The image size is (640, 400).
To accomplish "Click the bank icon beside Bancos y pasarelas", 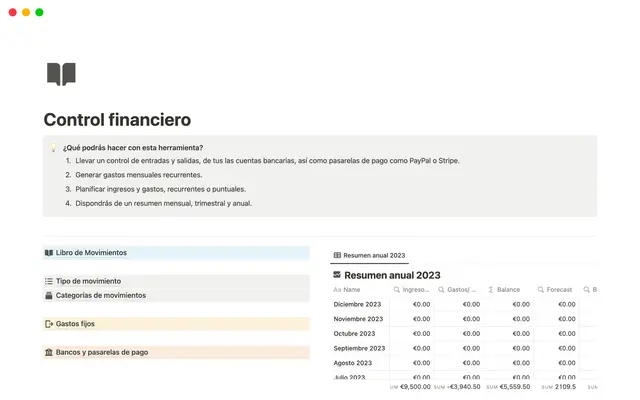I will click(x=49, y=352).
